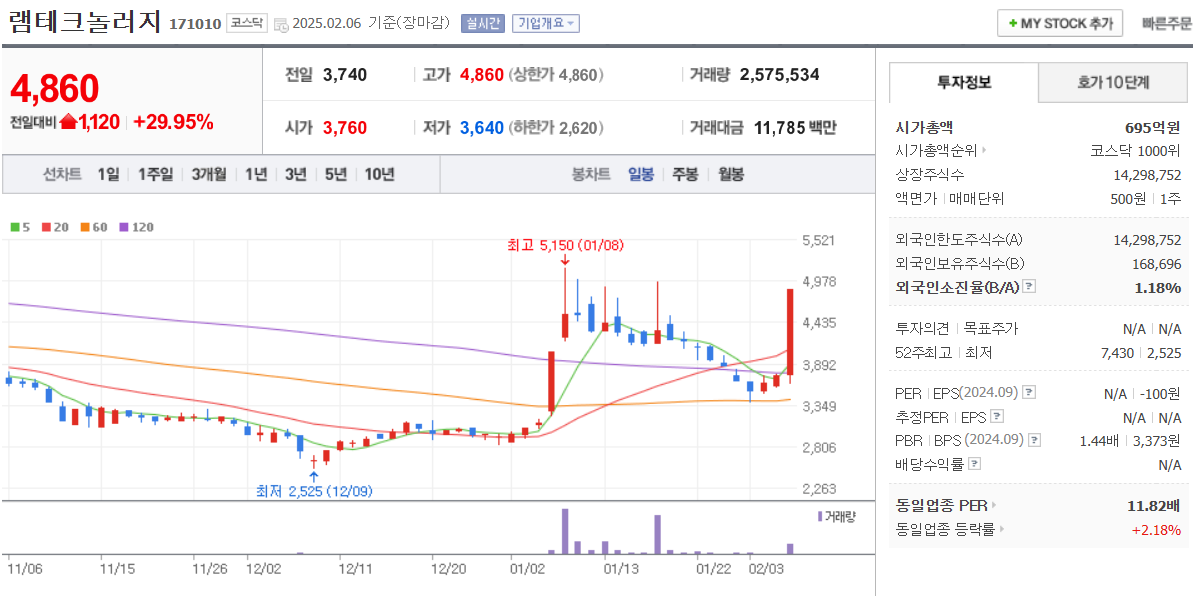
Task: Add stock with MY STOCK 추가 button
Action: point(1060,24)
